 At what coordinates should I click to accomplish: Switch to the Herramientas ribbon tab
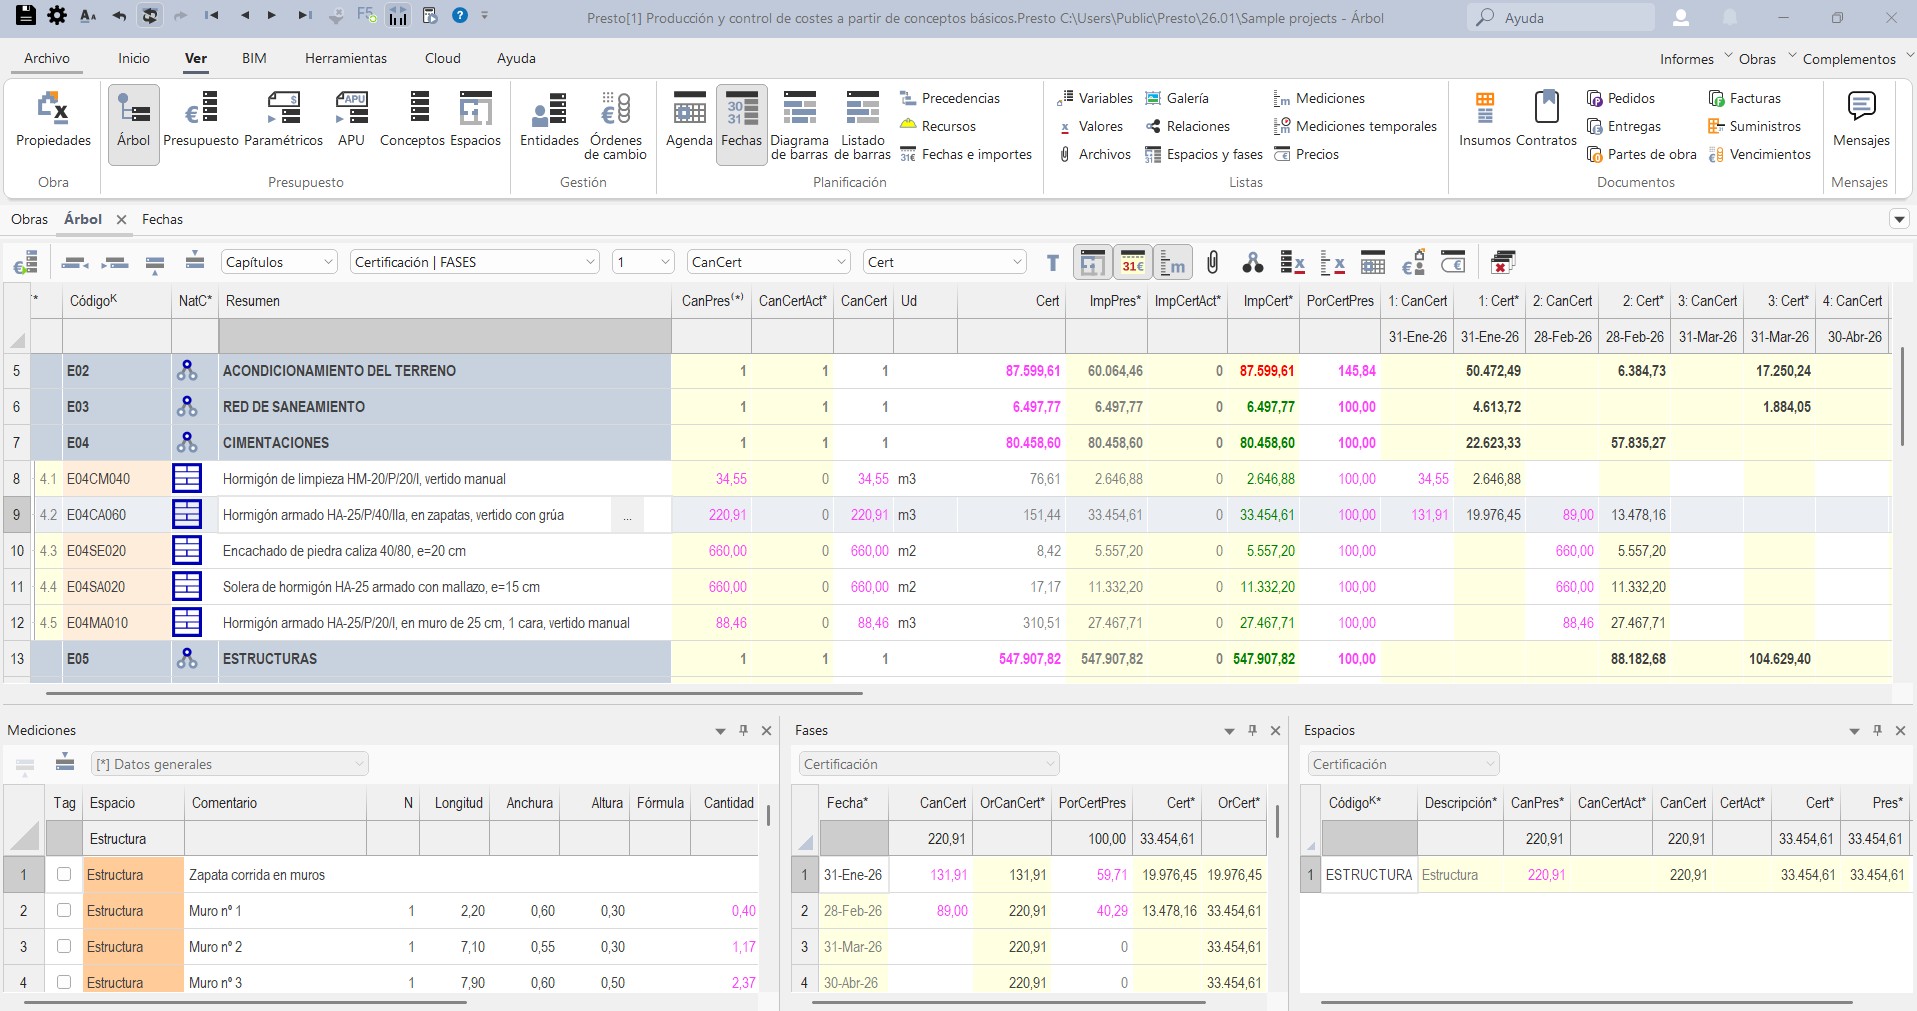[346, 58]
